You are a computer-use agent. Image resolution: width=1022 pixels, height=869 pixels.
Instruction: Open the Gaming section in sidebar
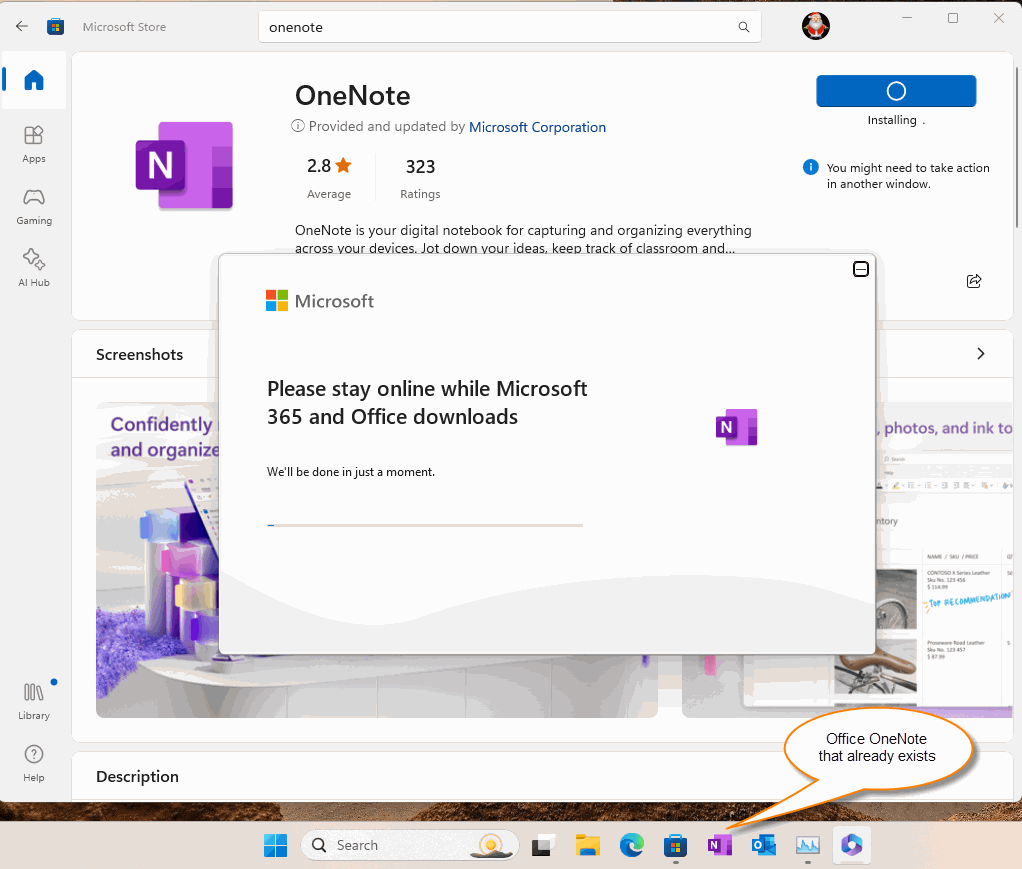(x=34, y=207)
